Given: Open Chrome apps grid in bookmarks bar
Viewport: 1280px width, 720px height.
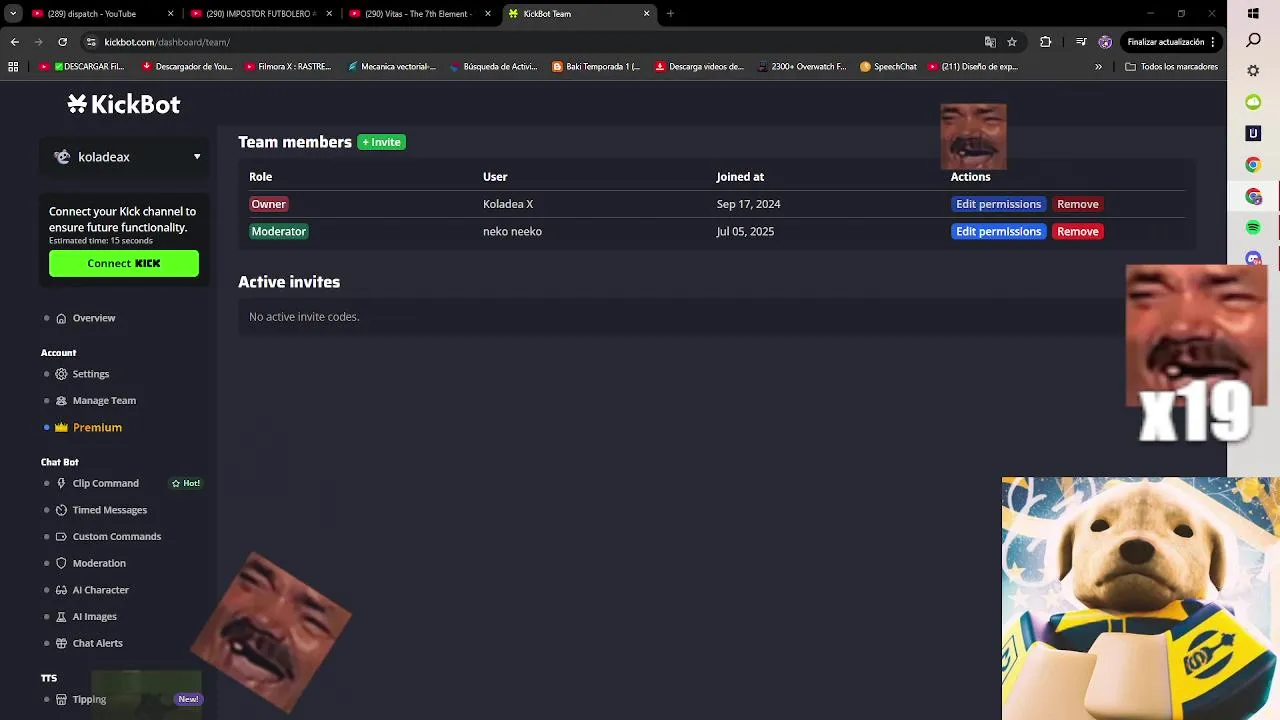Looking at the screenshot, I should point(13,67).
